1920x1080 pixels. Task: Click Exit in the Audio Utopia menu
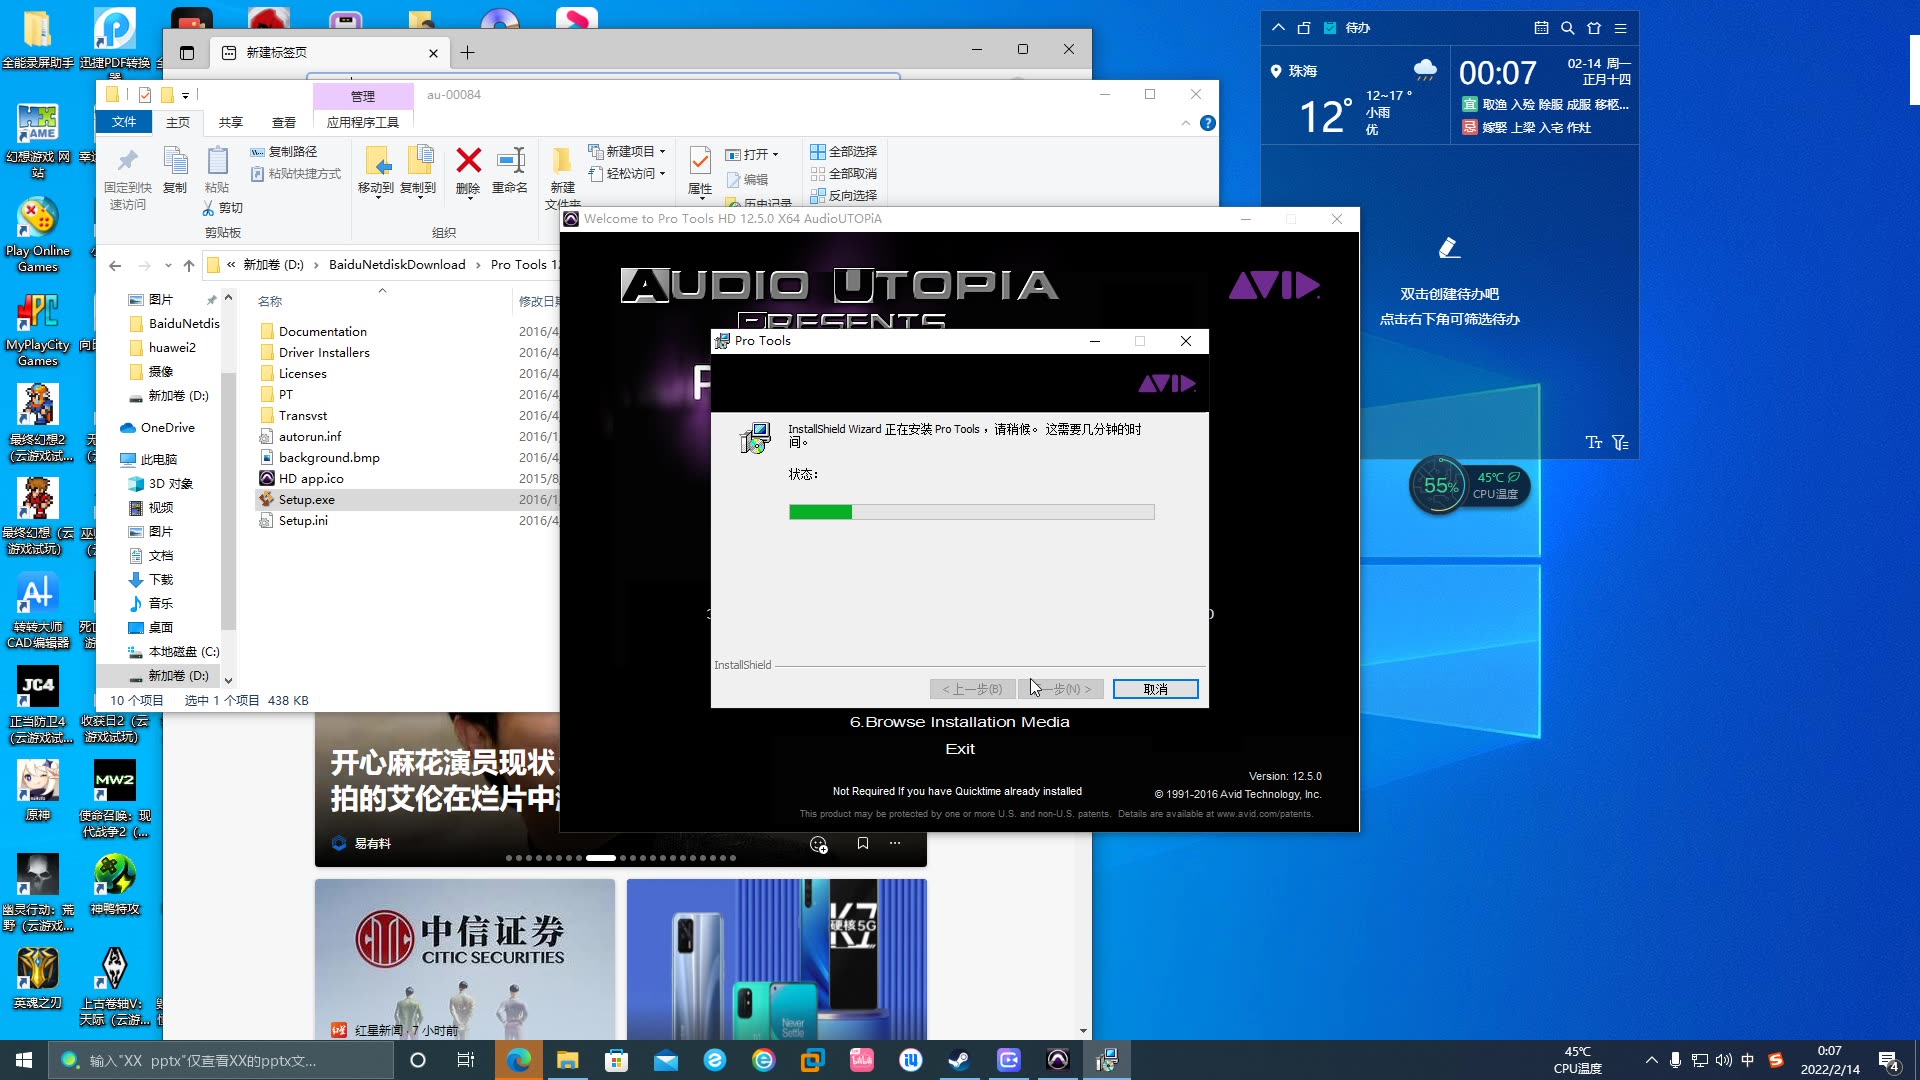(959, 748)
